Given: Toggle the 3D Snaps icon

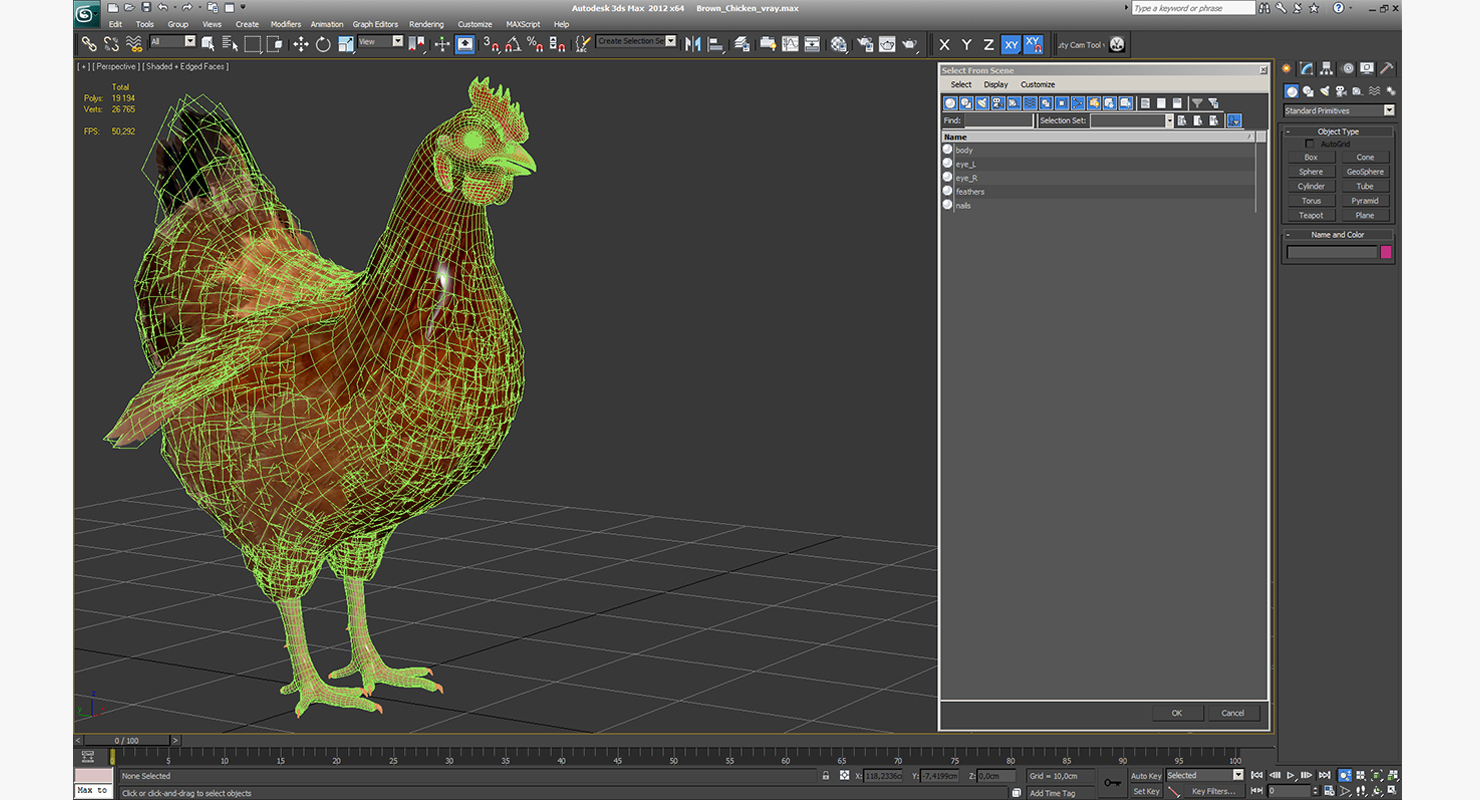Looking at the screenshot, I should point(490,44).
